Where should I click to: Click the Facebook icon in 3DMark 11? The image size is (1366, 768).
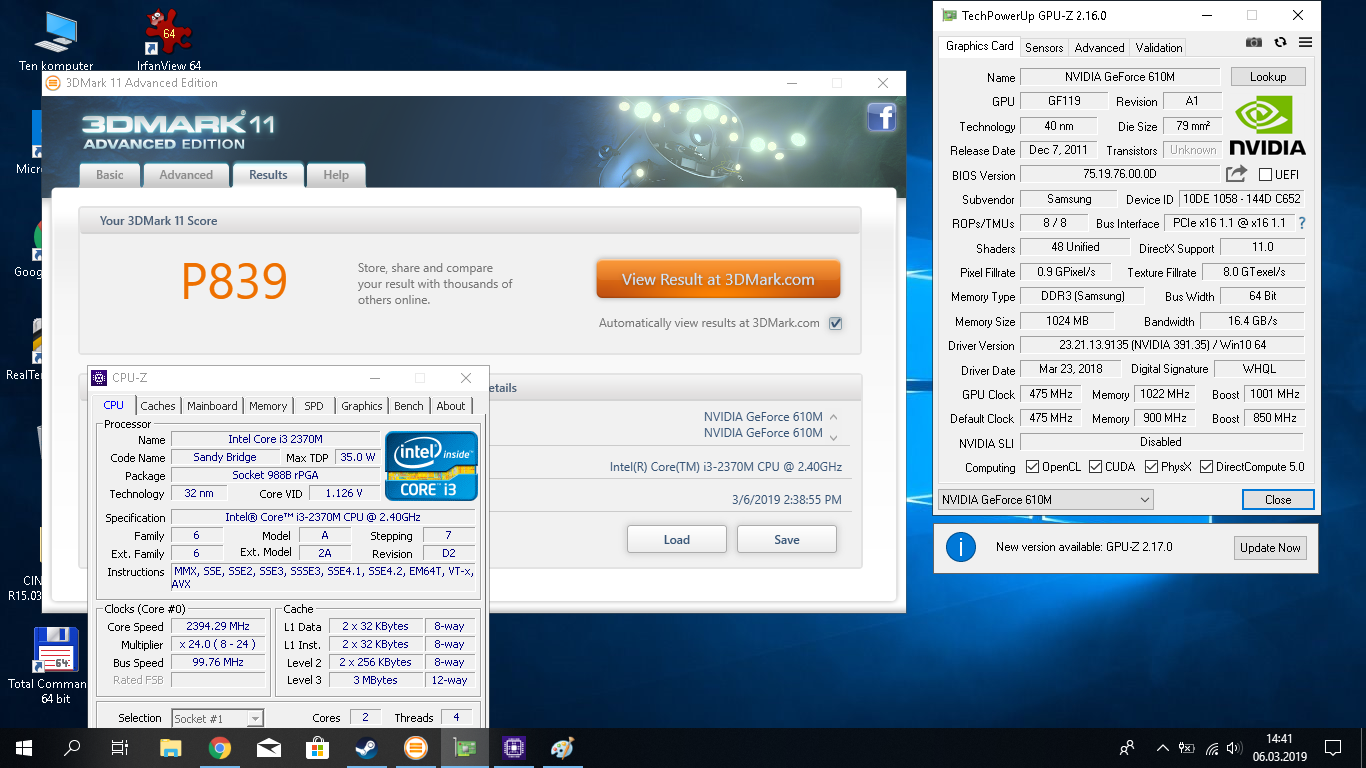[881, 118]
